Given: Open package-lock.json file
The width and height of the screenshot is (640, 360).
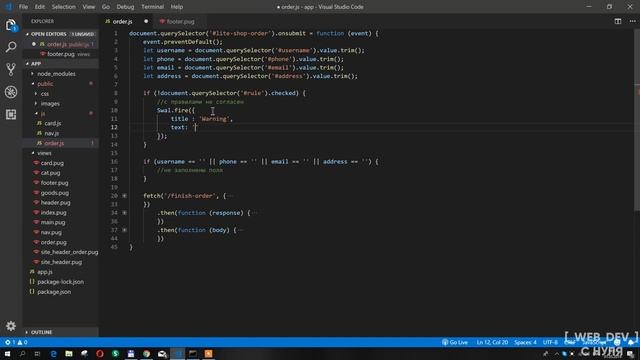Looking at the screenshot, I should (x=60, y=282).
